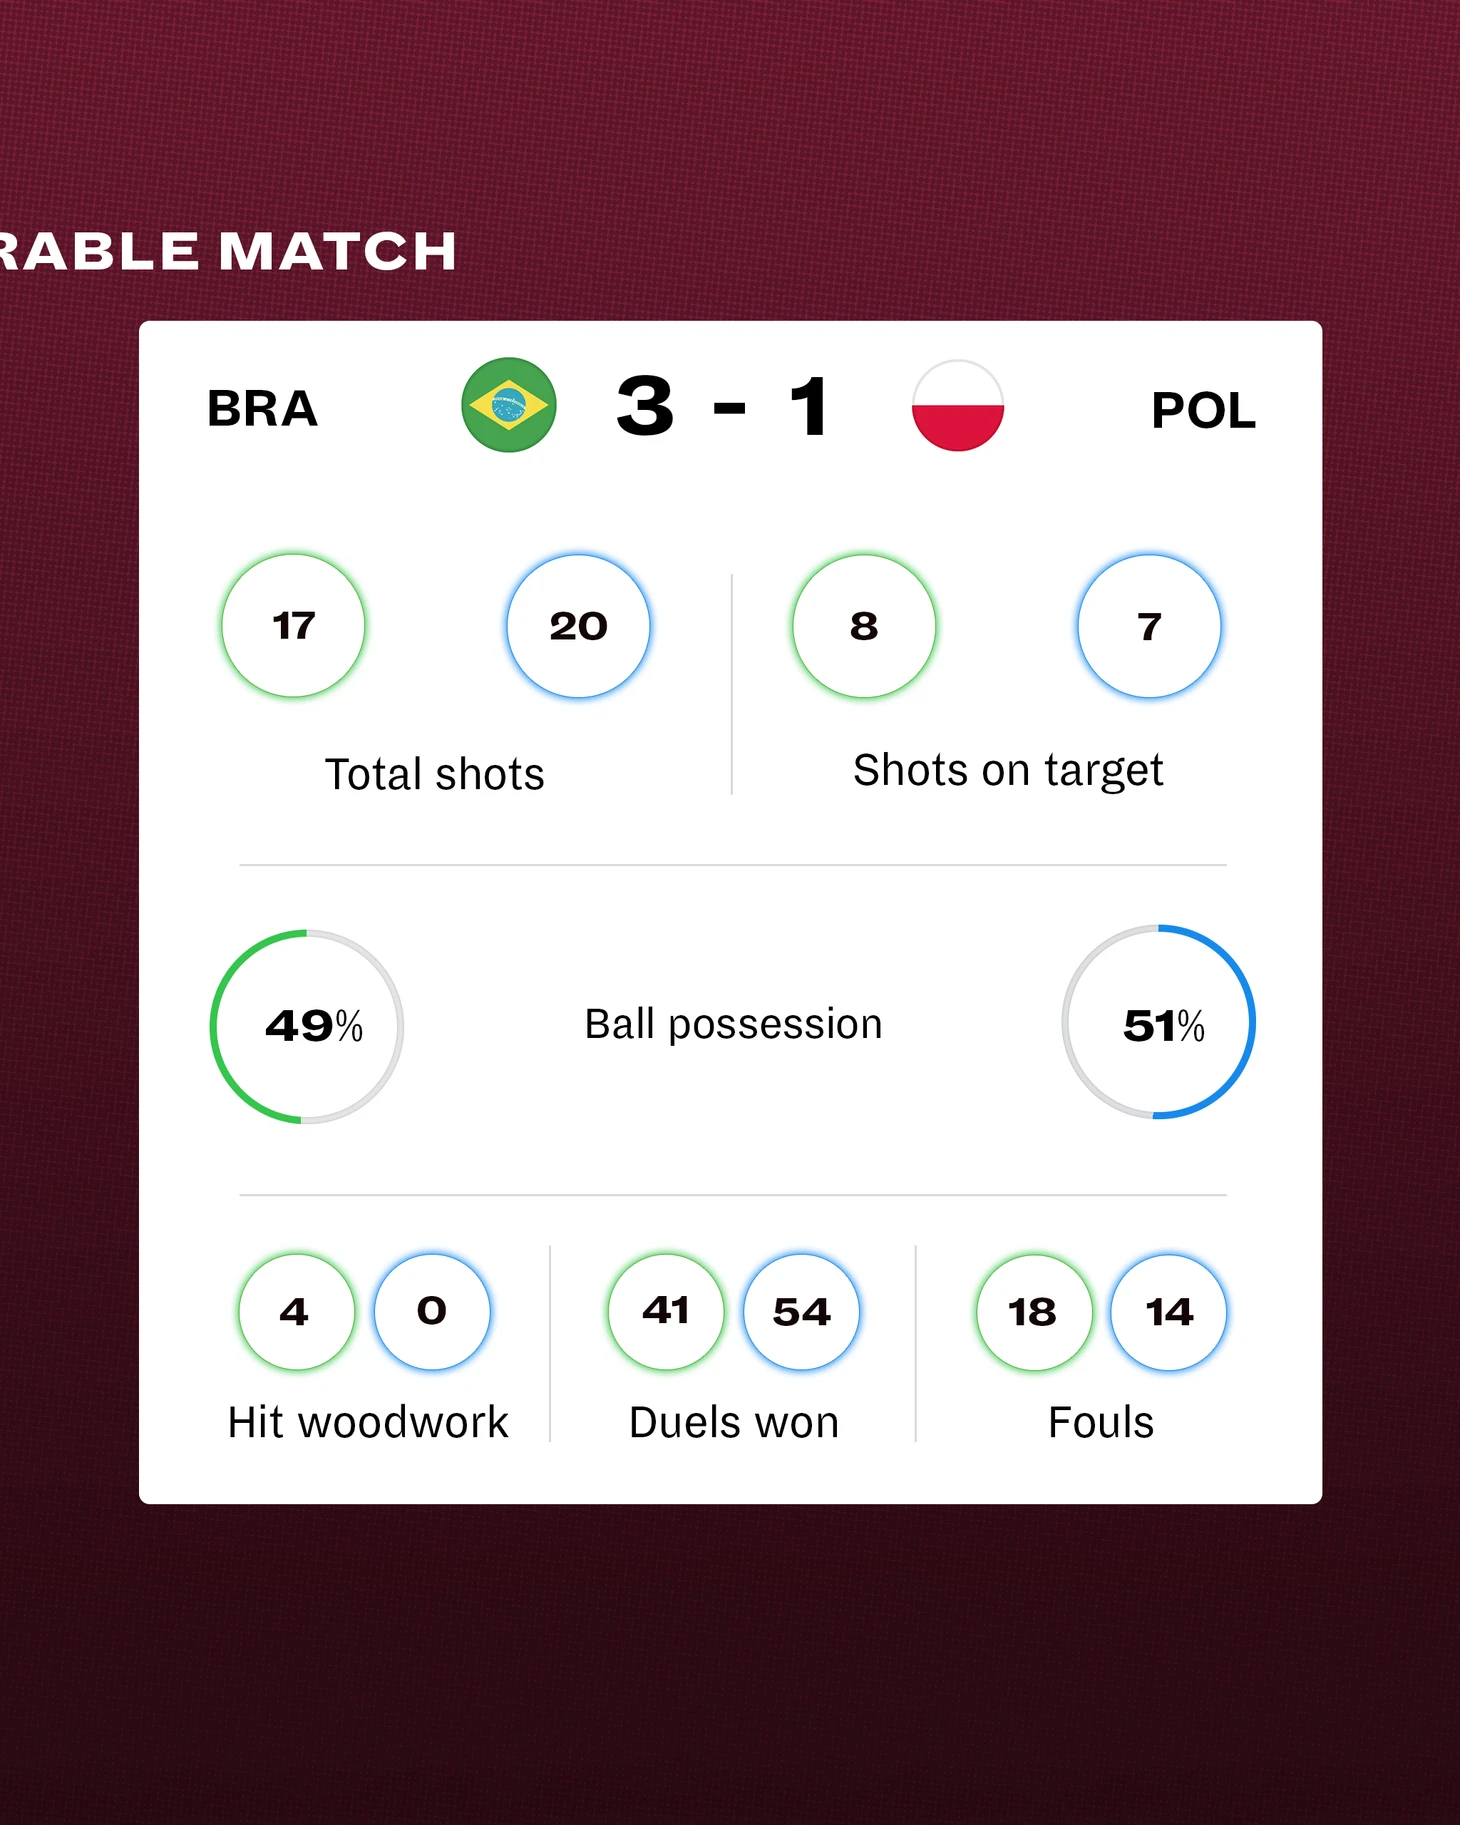Tap Brazil's hit woodwork circle showing 4
The width and height of the screenshot is (1460, 1825).
click(x=296, y=1312)
